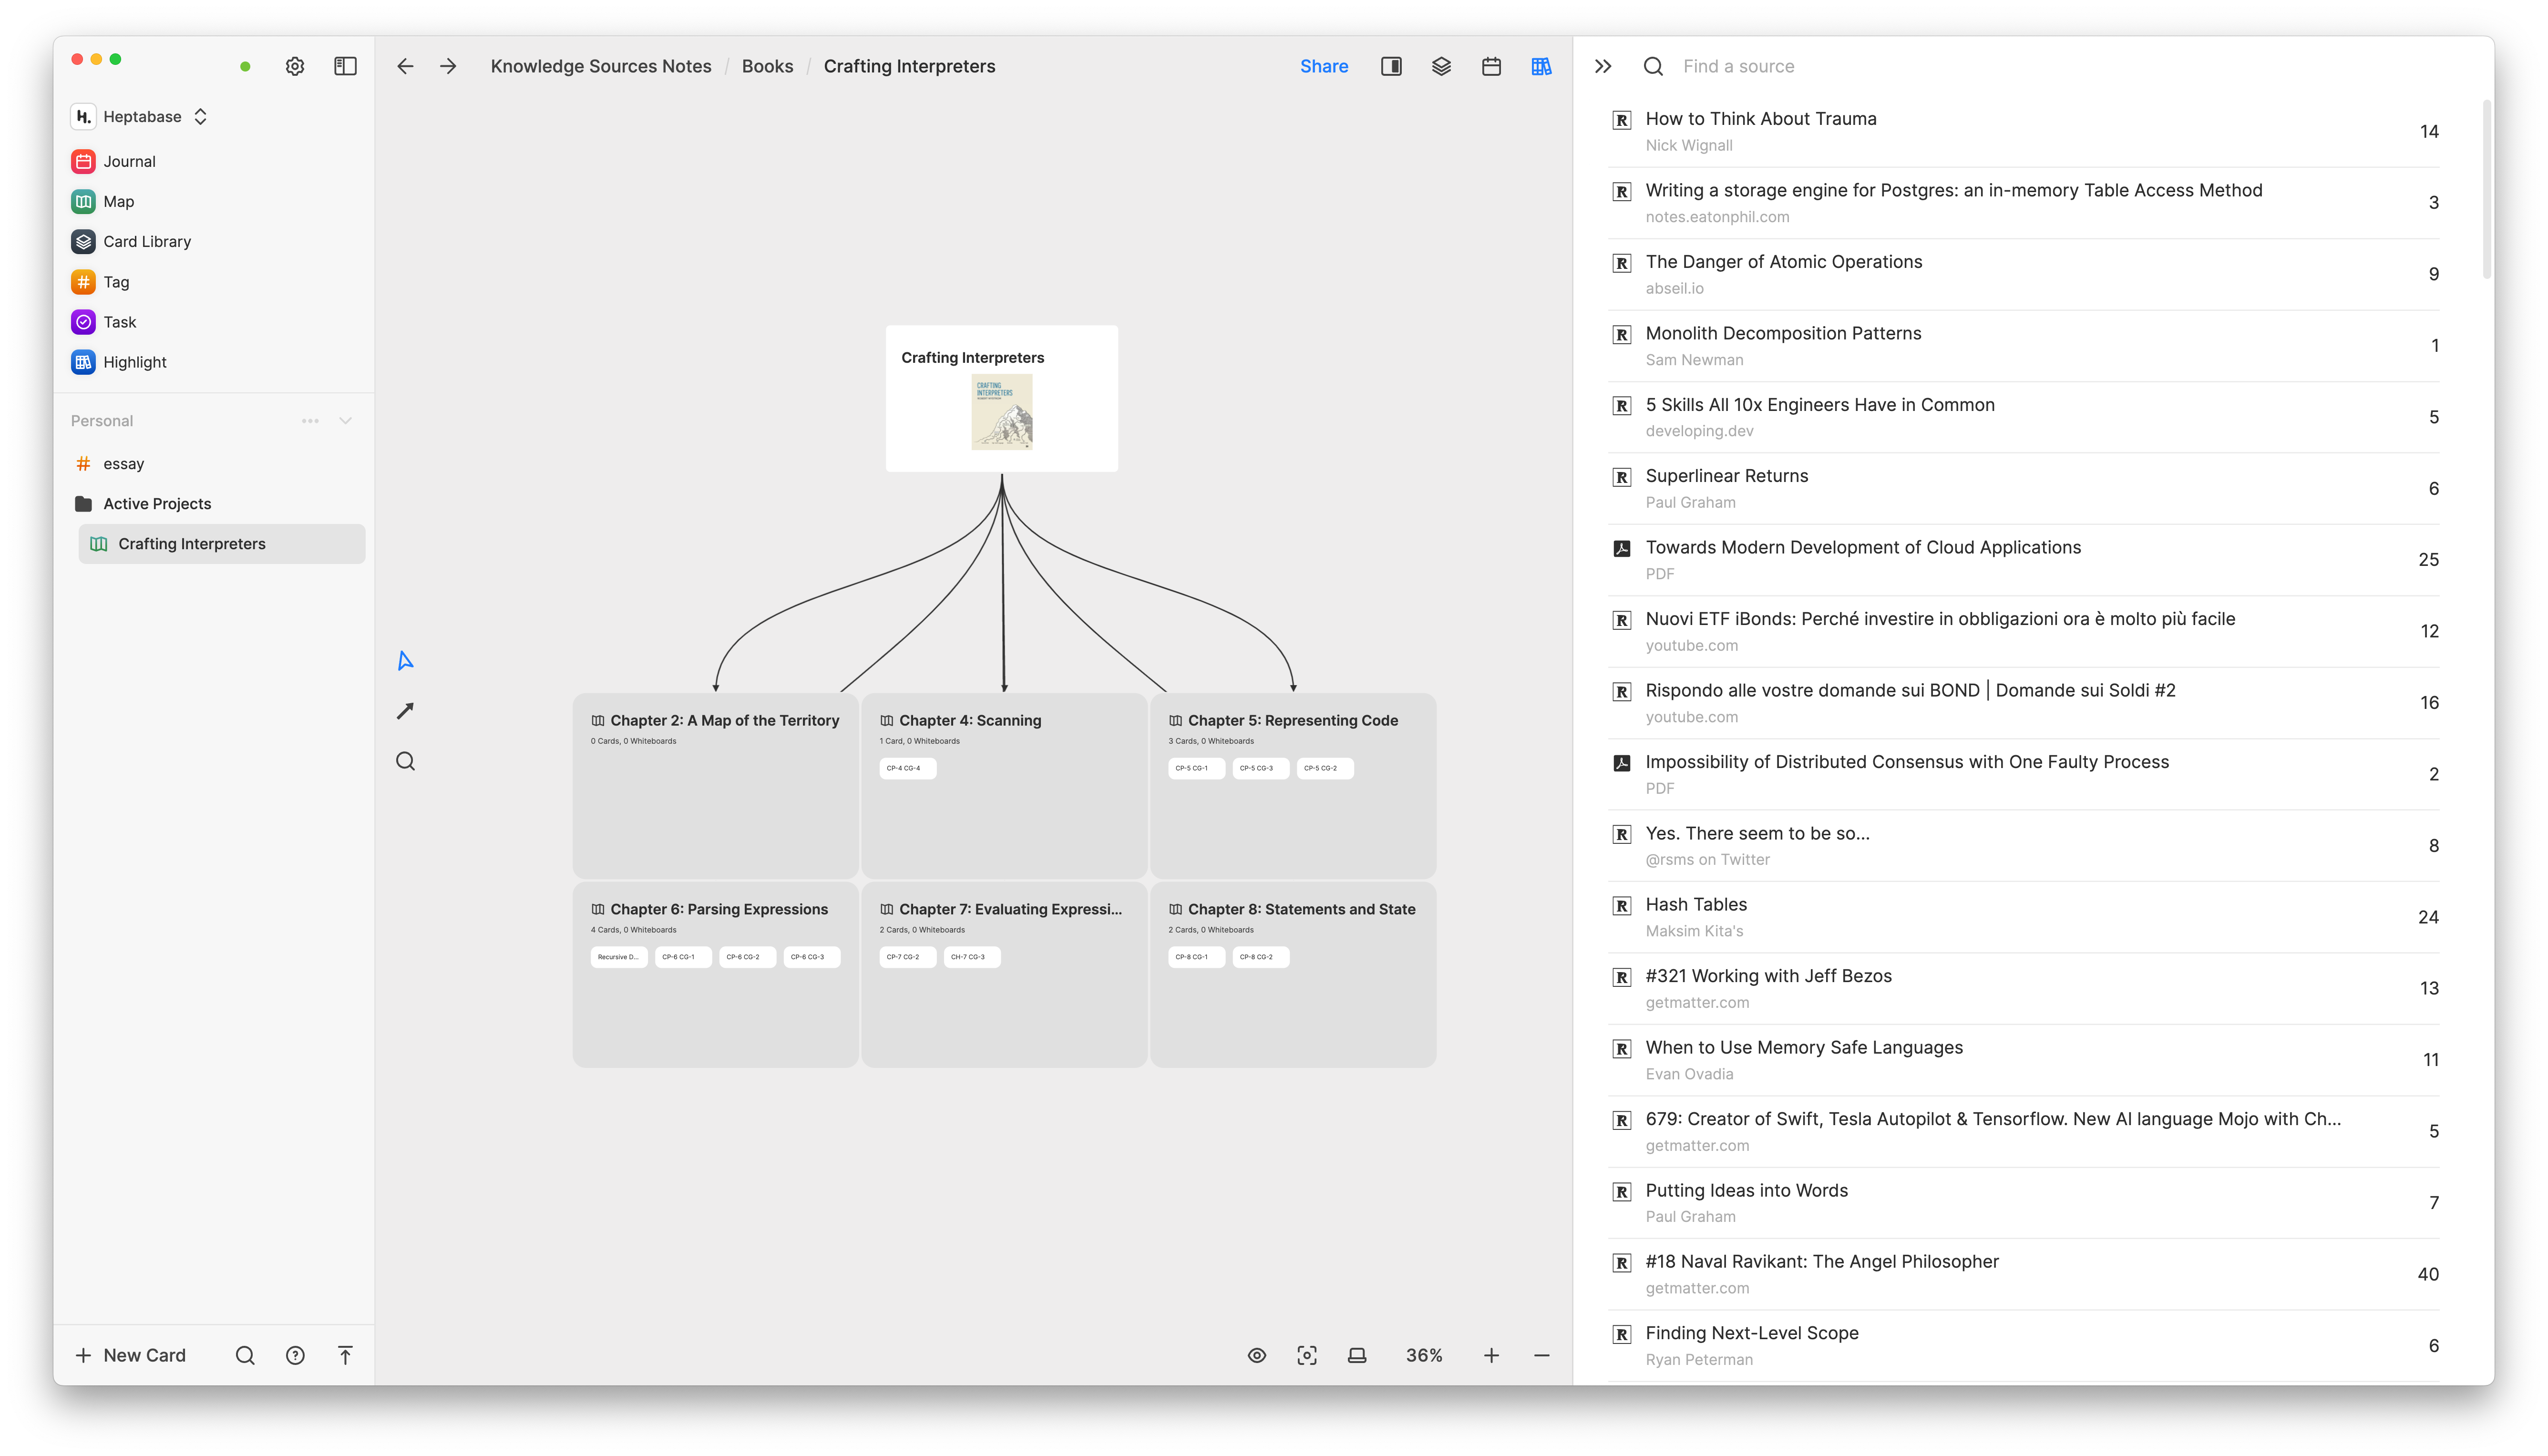2548x1456 pixels.
Task: Click the 36% zoom level indicator
Action: 1424,1355
